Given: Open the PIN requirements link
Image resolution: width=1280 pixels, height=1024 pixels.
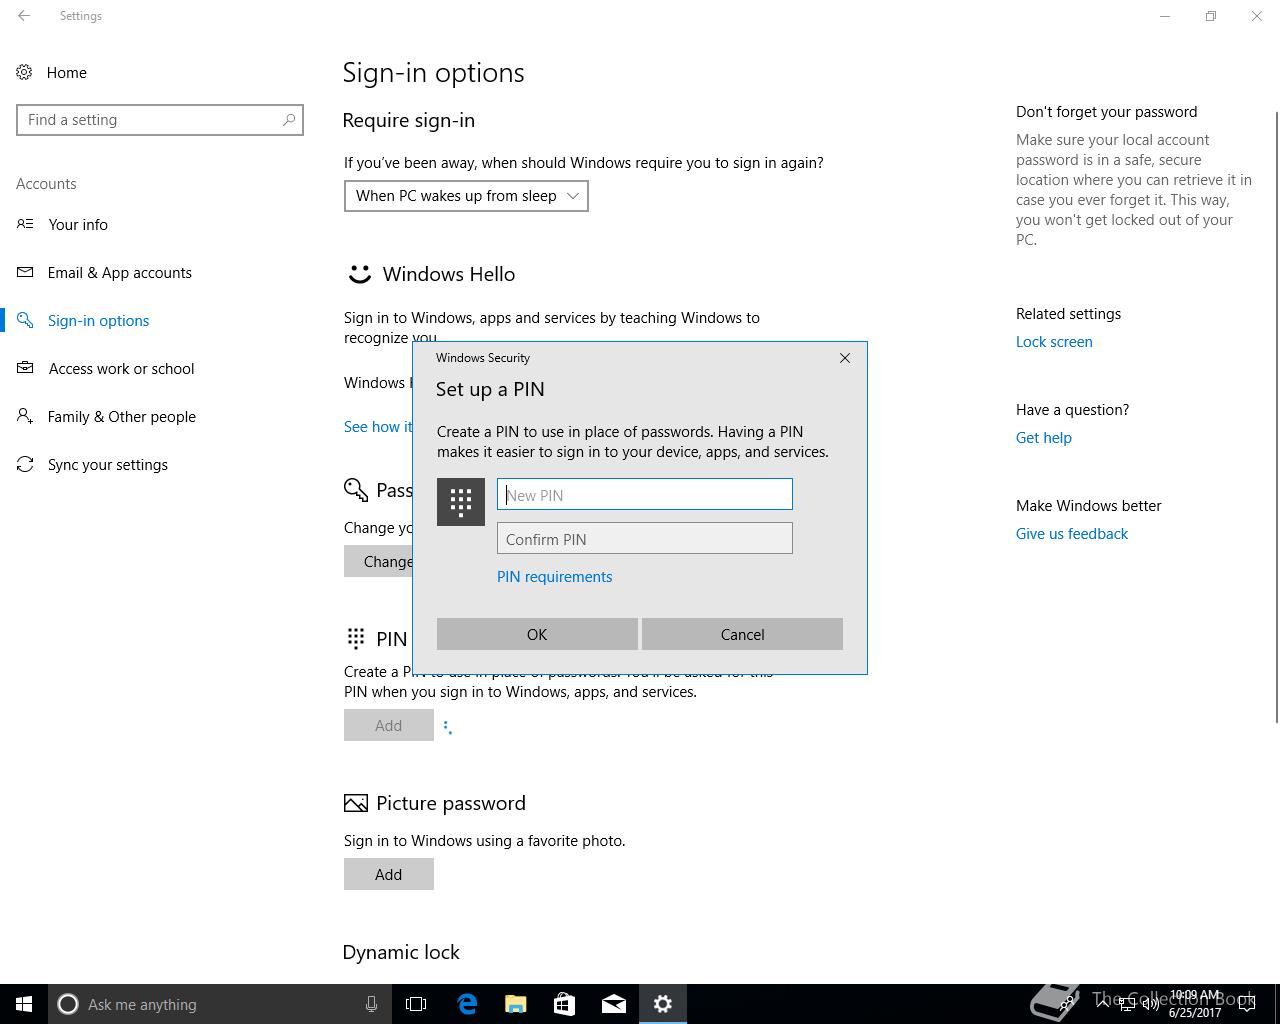Looking at the screenshot, I should (x=554, y=577).
